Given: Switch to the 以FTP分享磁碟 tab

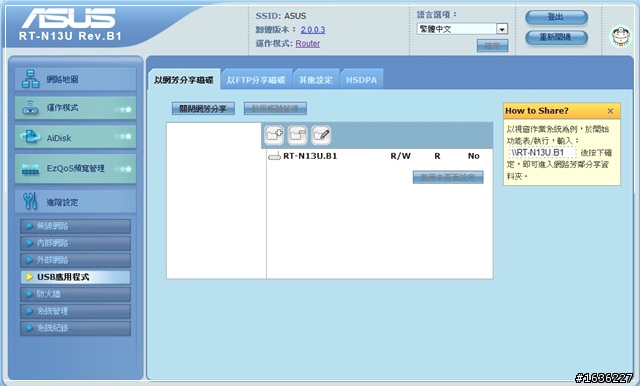Looking at the screenshot, I should pos(256,80).
